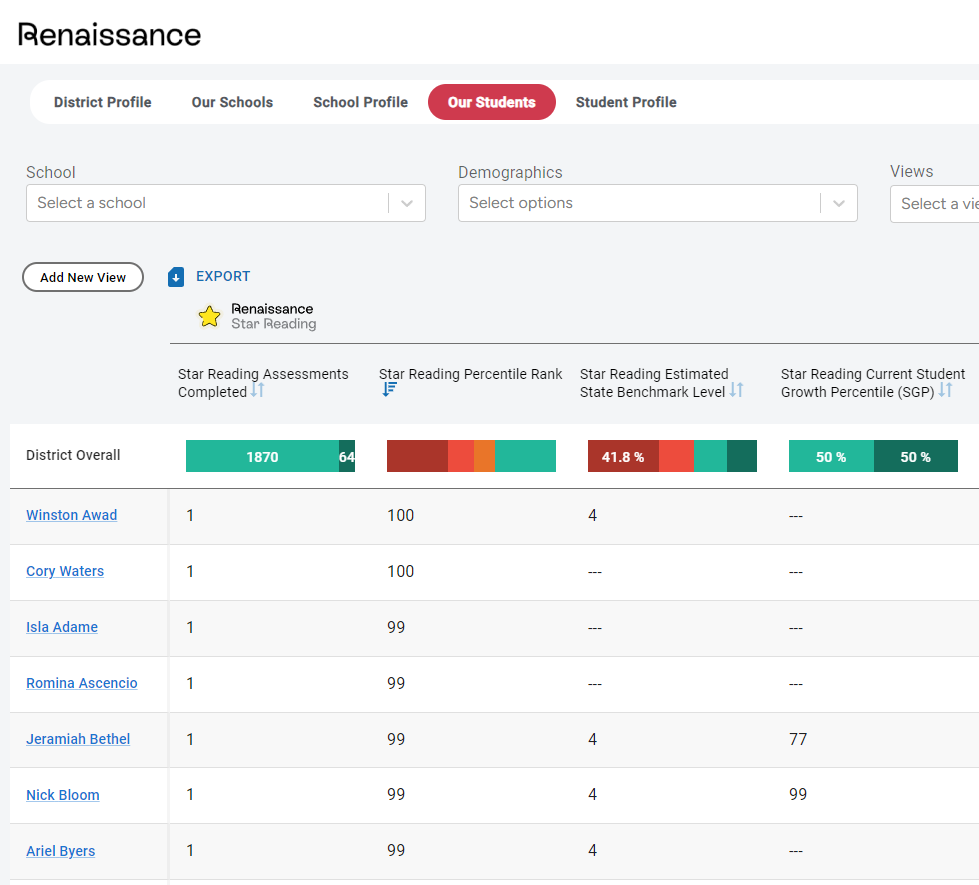The image size is (979, 885).
Task: Open the School dropdown chevron
Action: tap(407, 203)
